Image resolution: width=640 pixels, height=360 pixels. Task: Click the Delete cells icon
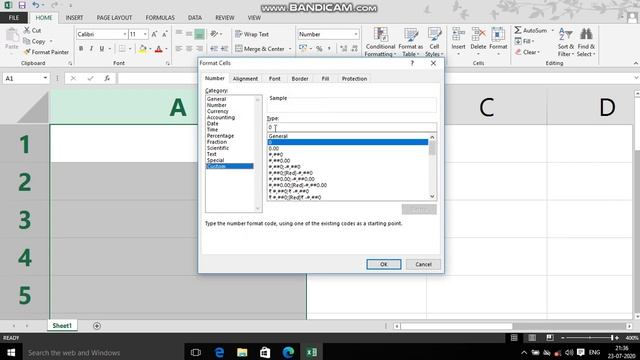click(x=478, y=35)
